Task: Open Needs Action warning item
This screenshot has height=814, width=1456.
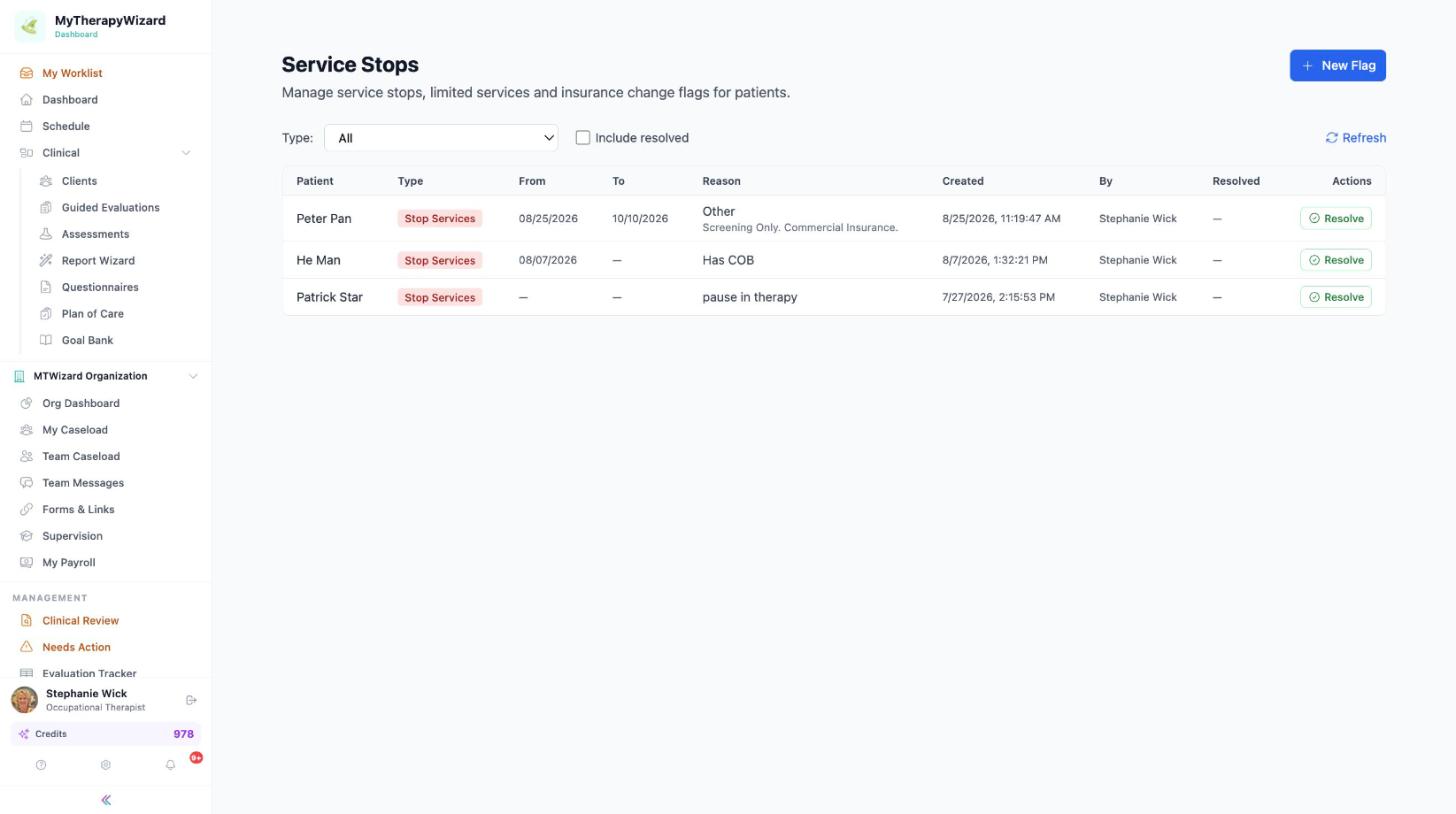Action: click(76, 647)
